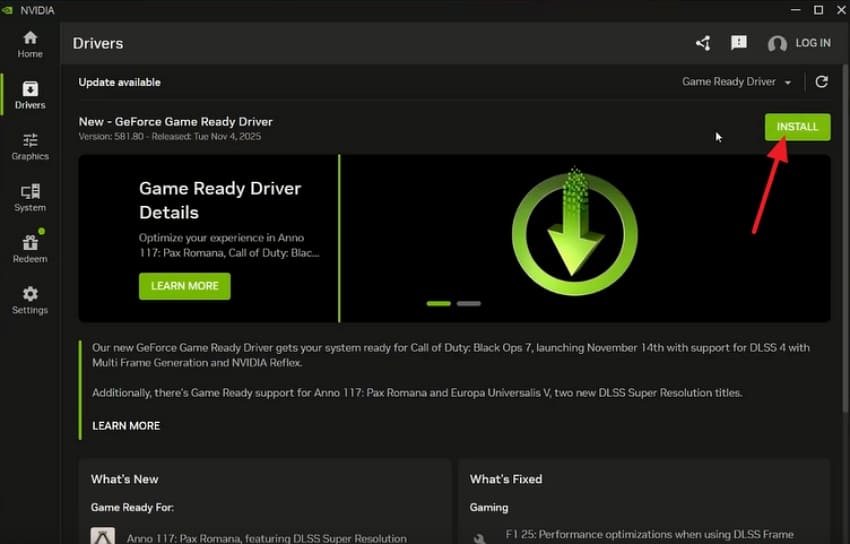Open the Graphics settings page
Viewport: 850px width, 544px height.
(30, 147)
